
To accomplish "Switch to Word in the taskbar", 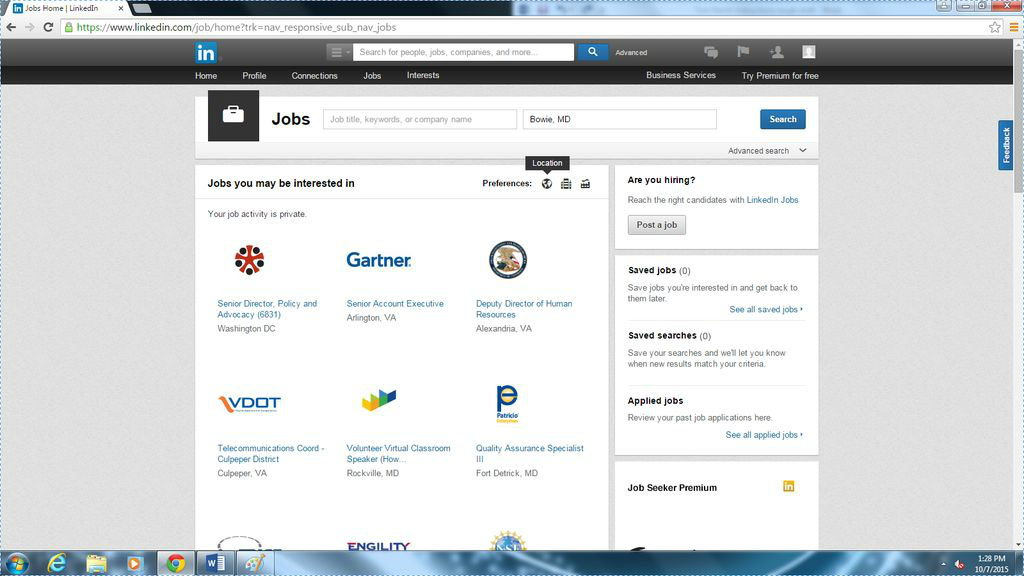I will [215, 563].
